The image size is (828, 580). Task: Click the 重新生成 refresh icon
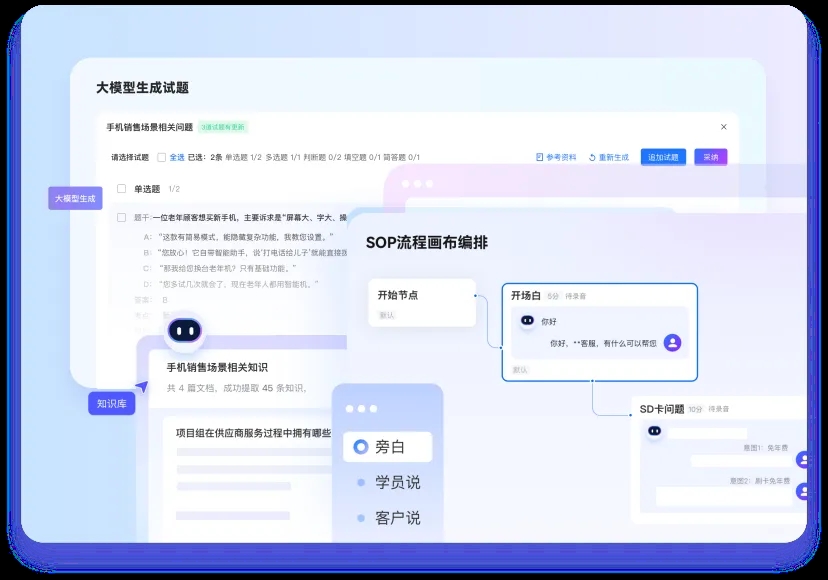pos(592,157)
